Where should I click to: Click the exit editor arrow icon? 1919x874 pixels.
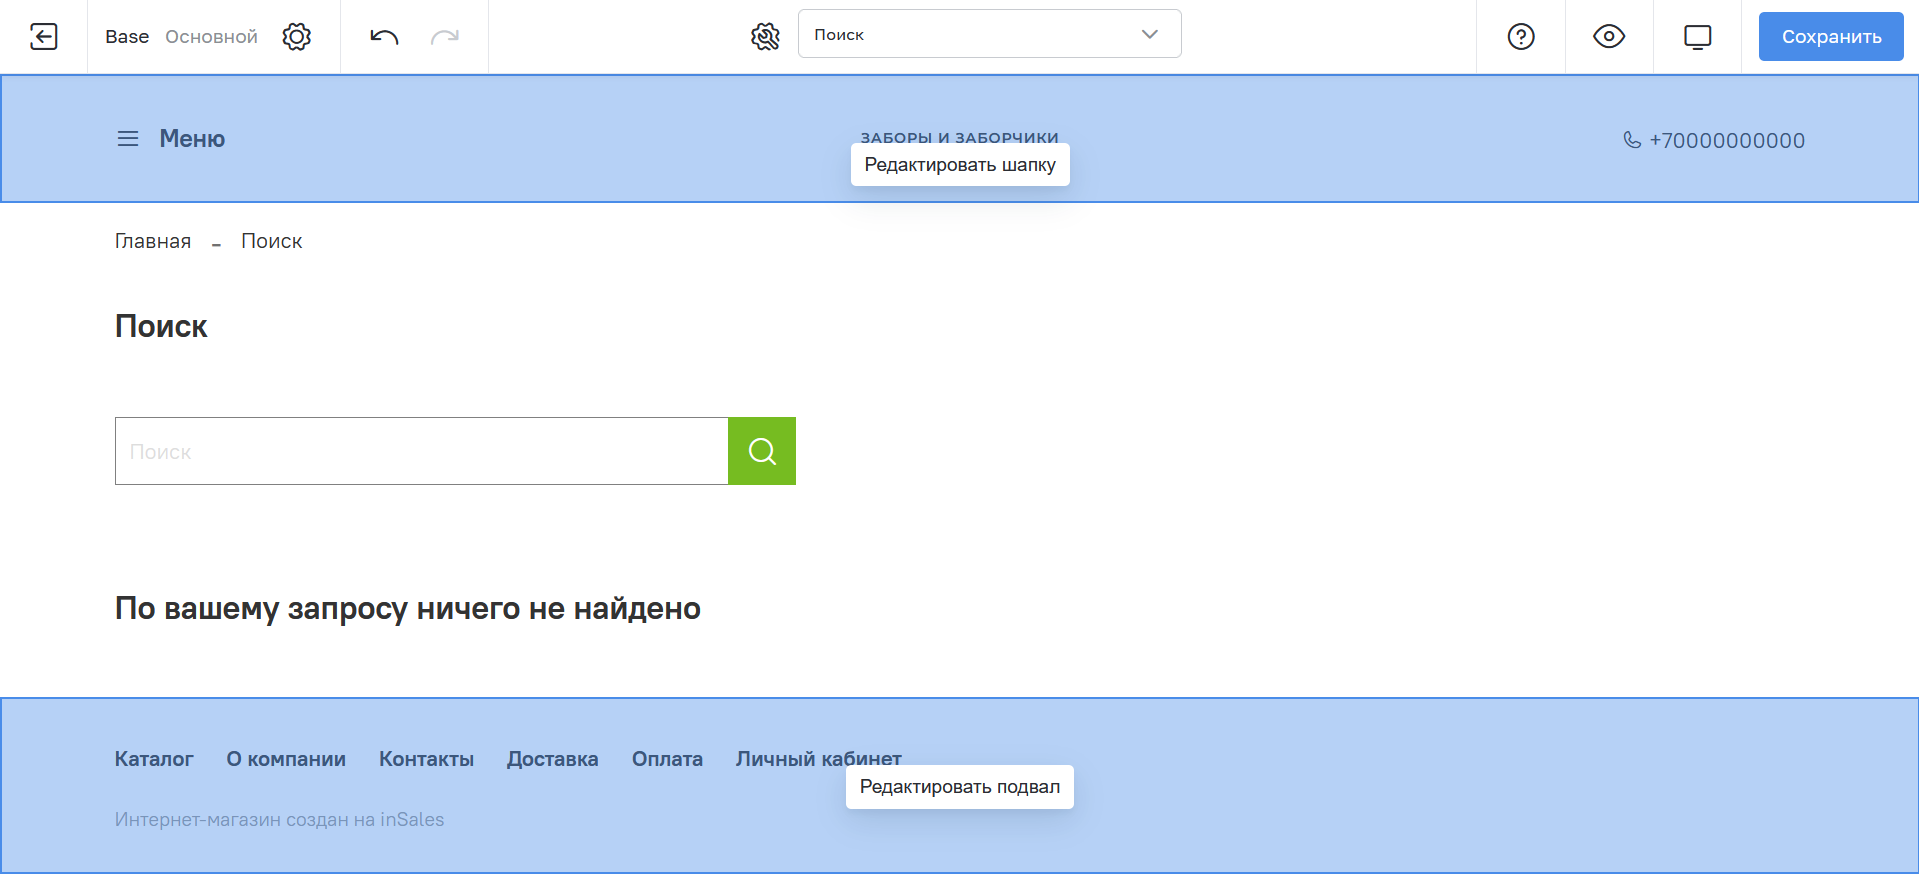click(44, 37)
